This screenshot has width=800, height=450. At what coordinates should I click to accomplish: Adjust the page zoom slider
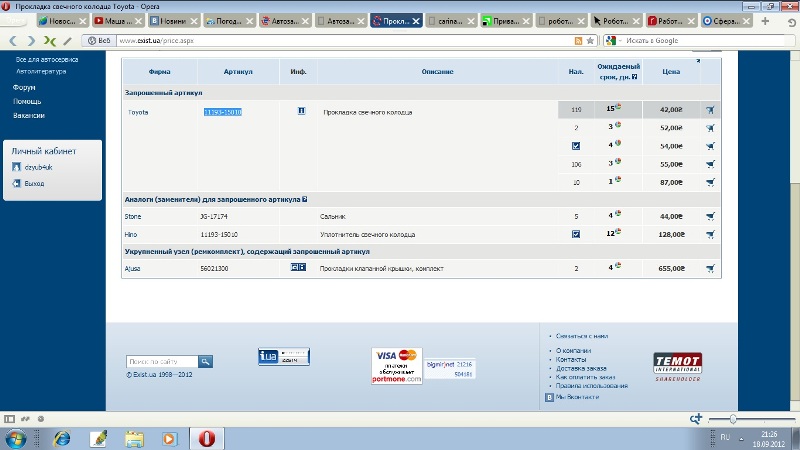(x=734, y=418)
